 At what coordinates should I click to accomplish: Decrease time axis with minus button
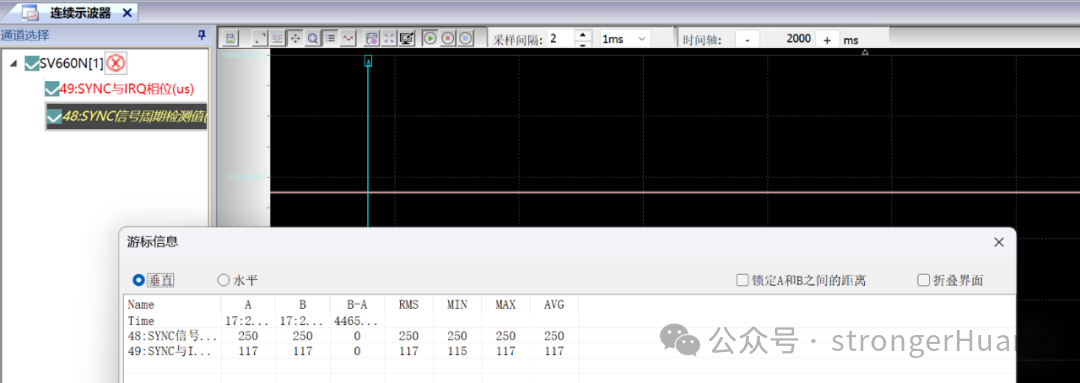tap(747, 39)
